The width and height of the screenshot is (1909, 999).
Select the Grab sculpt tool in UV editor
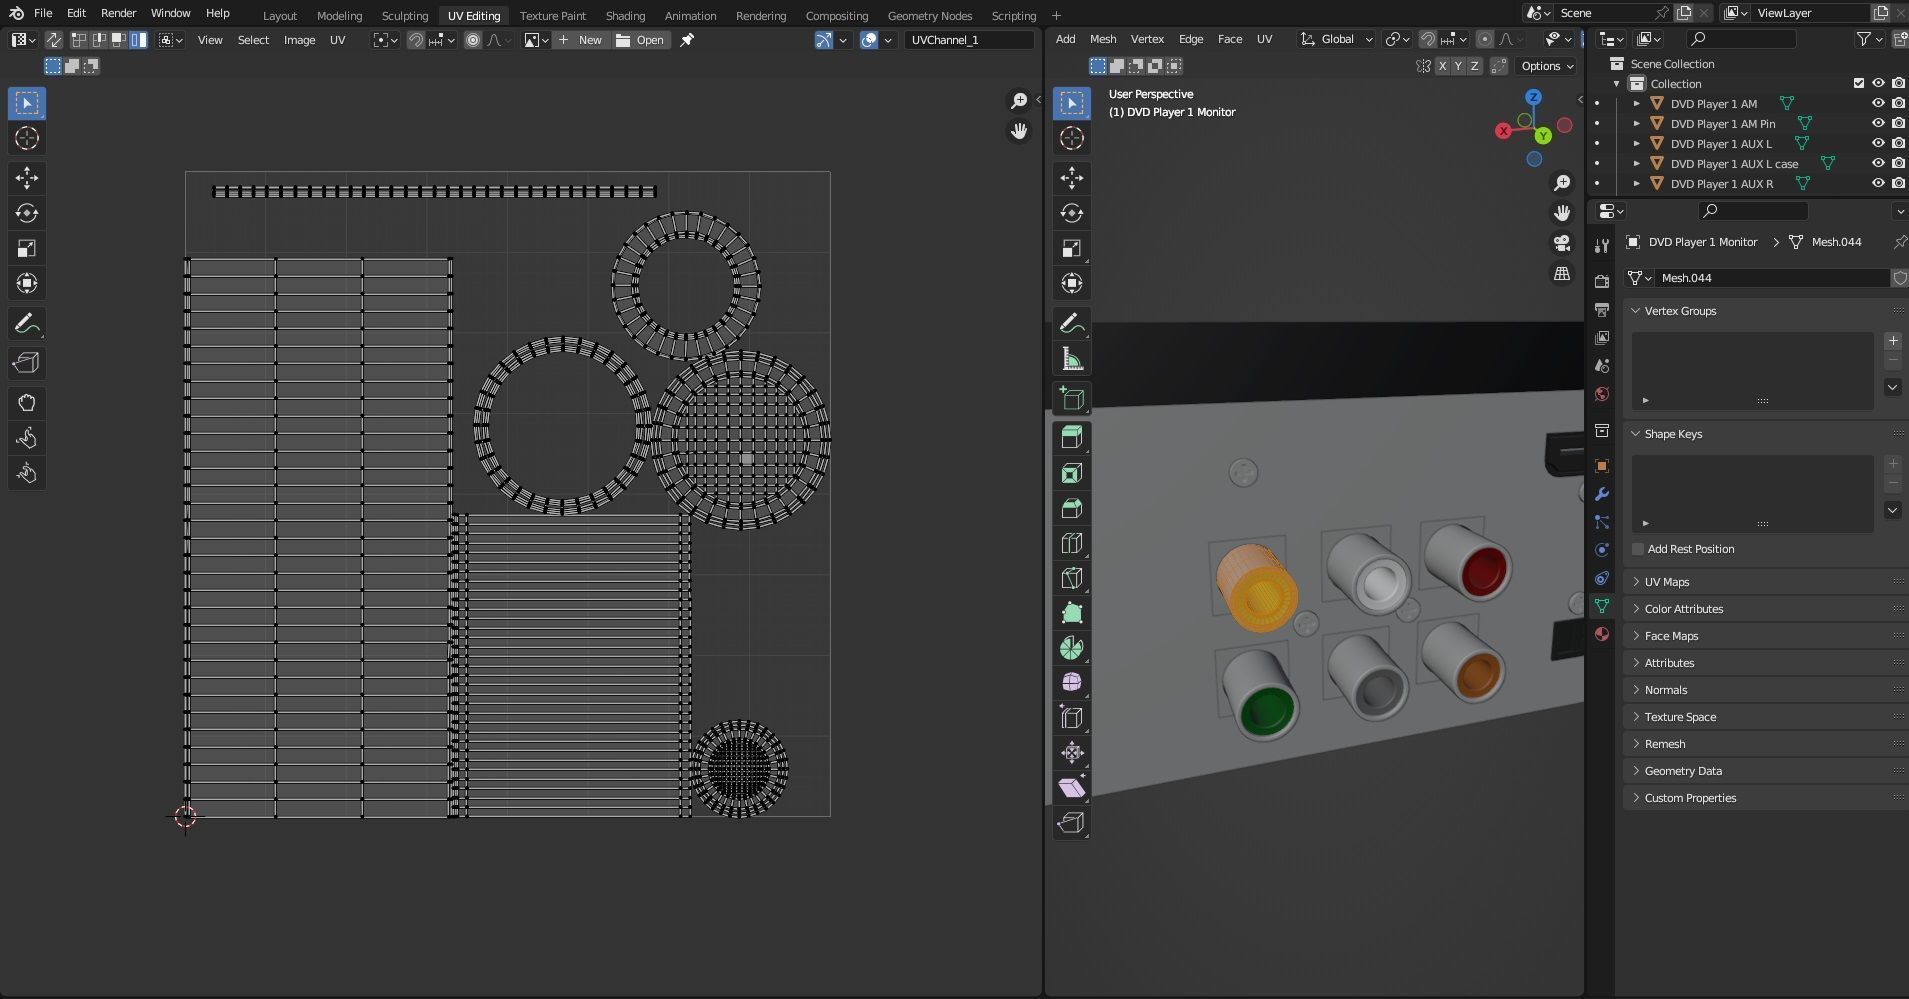(x=27, y=403)
